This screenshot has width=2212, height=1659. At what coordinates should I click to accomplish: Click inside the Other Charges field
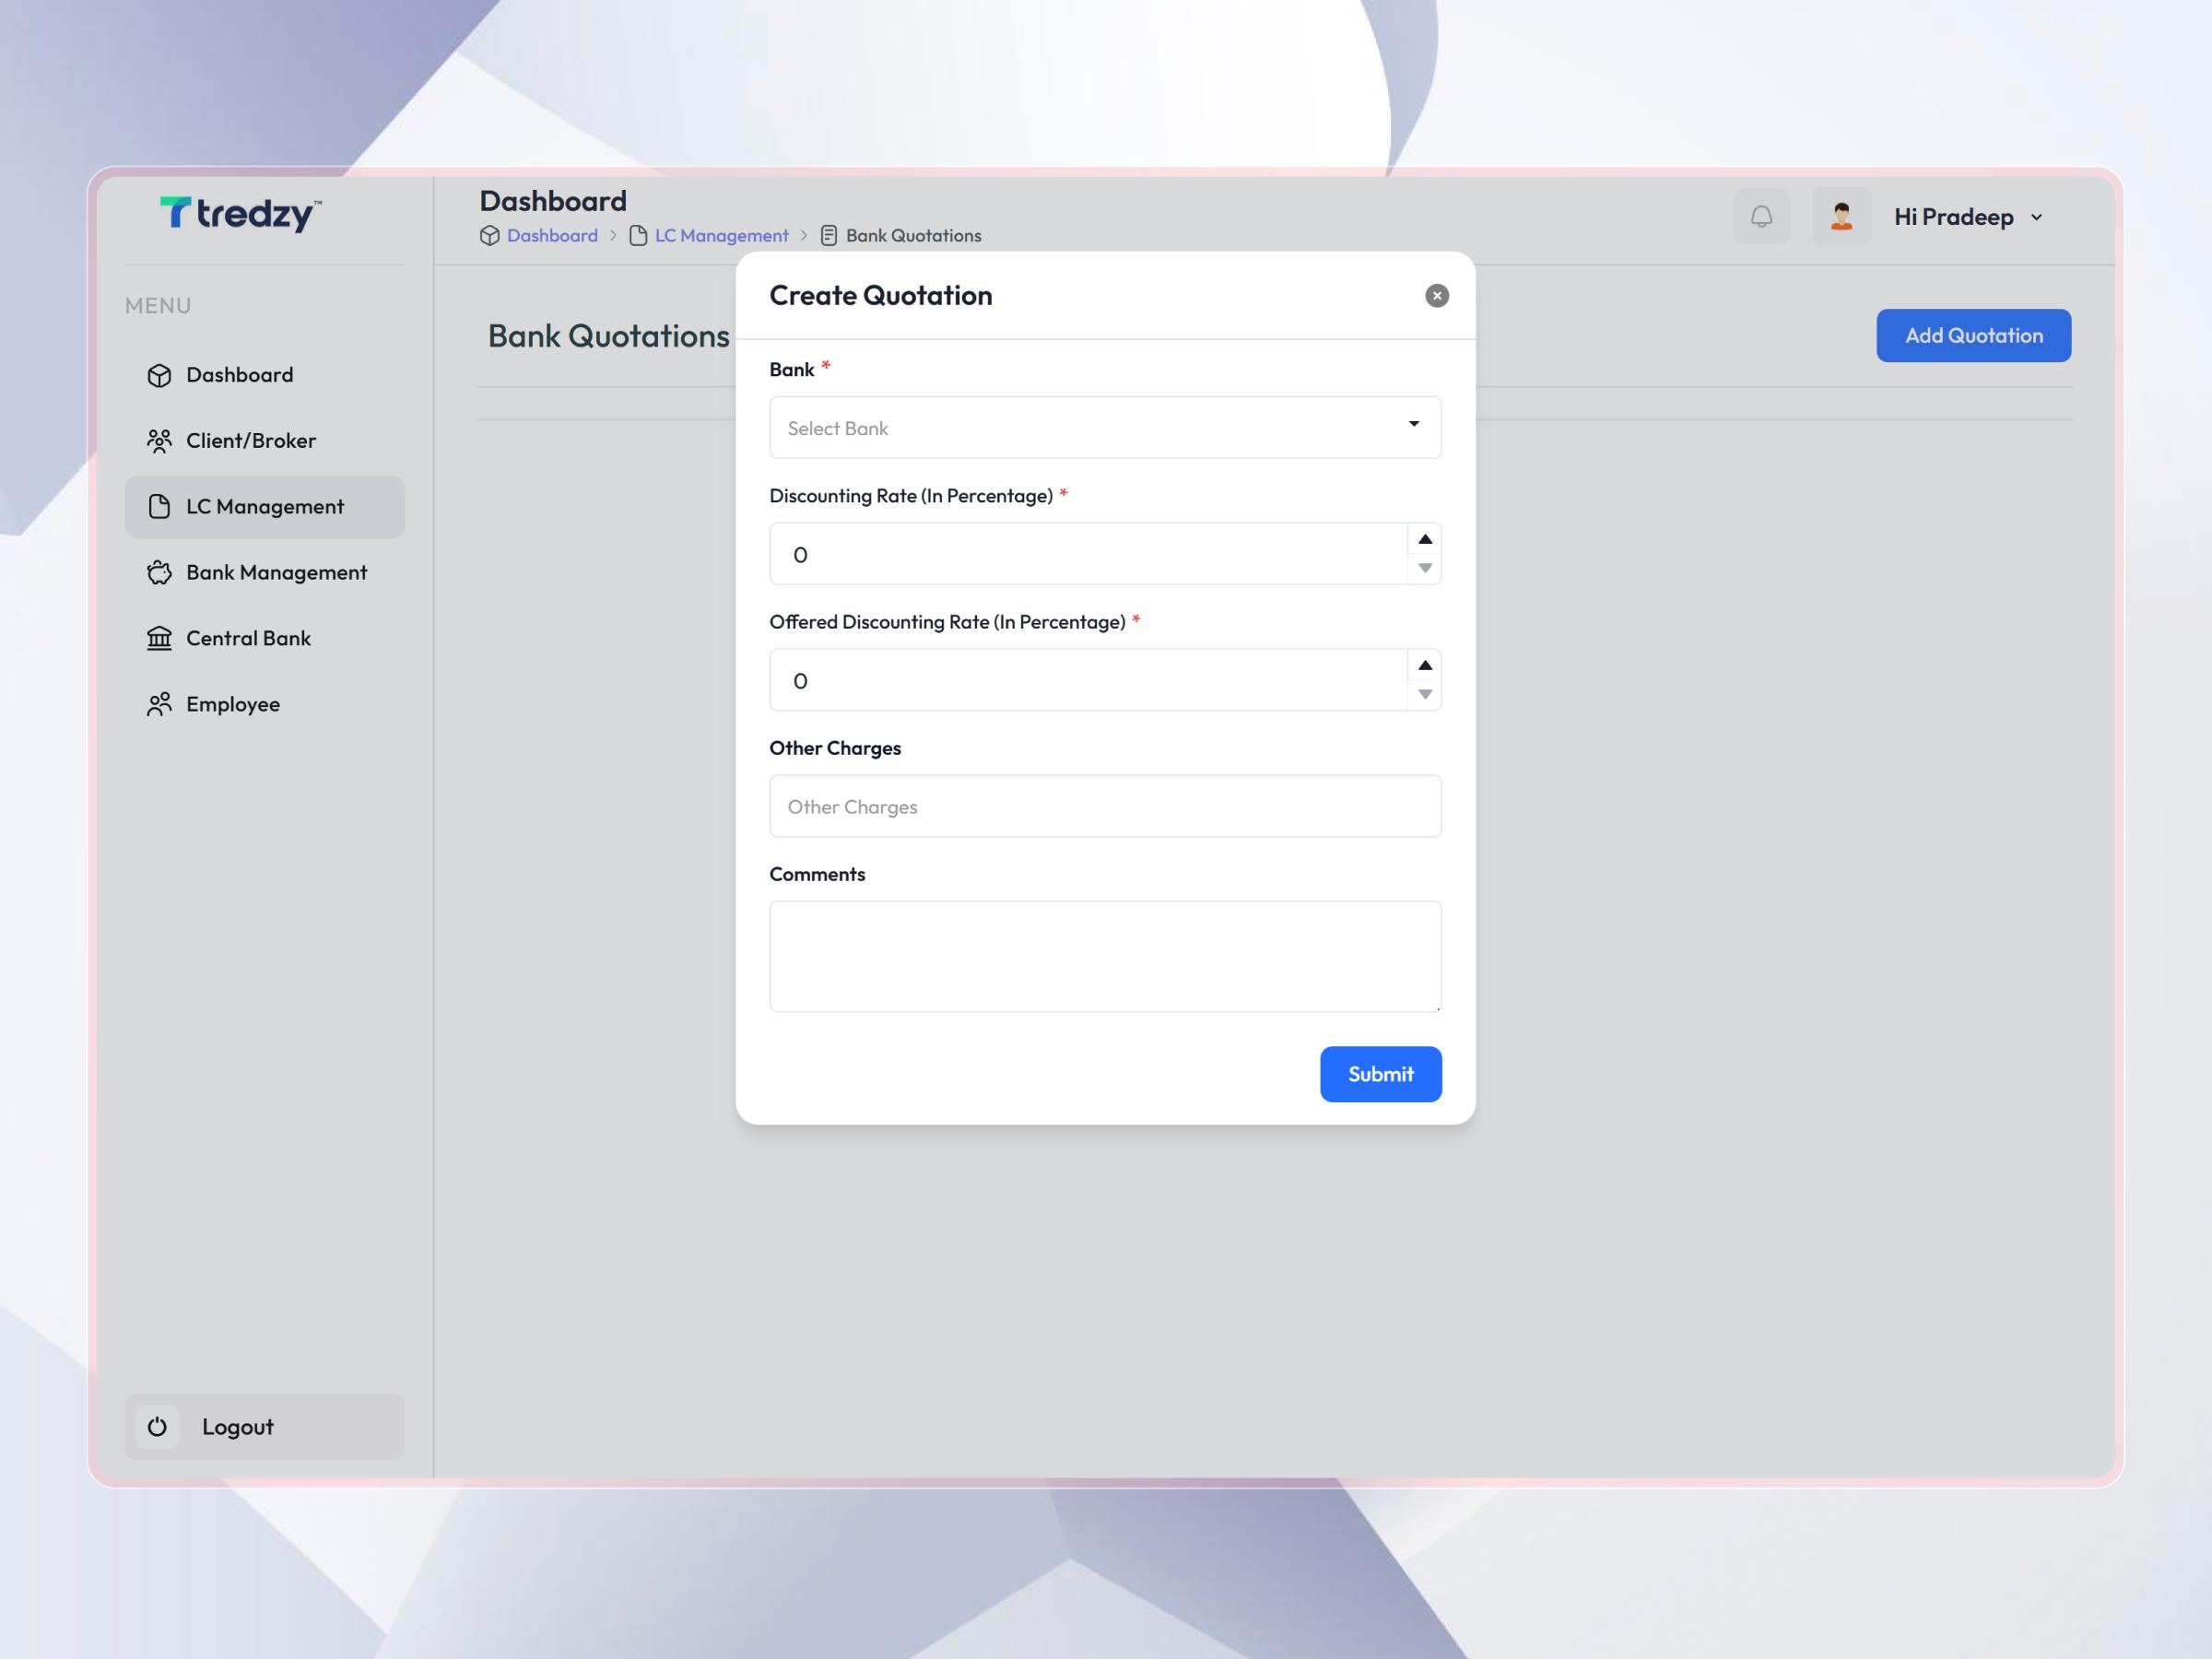1104,806
